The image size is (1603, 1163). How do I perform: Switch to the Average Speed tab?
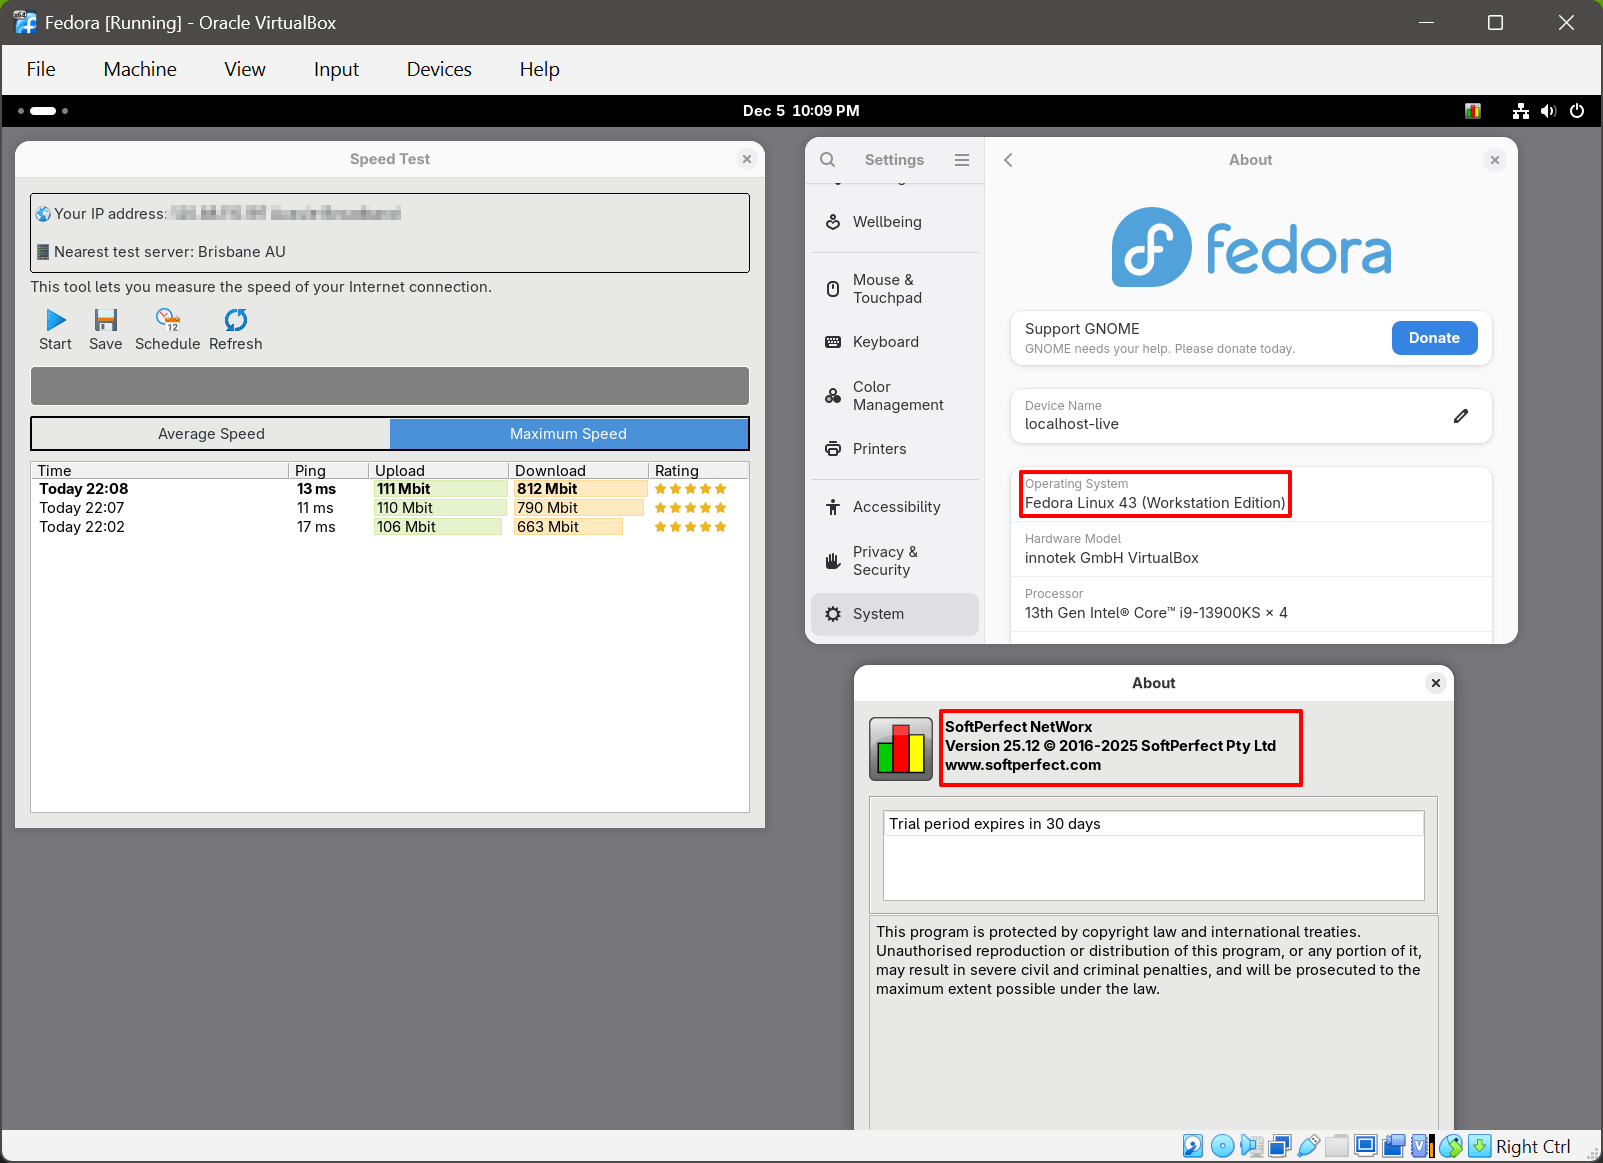(x=211, y=434)
